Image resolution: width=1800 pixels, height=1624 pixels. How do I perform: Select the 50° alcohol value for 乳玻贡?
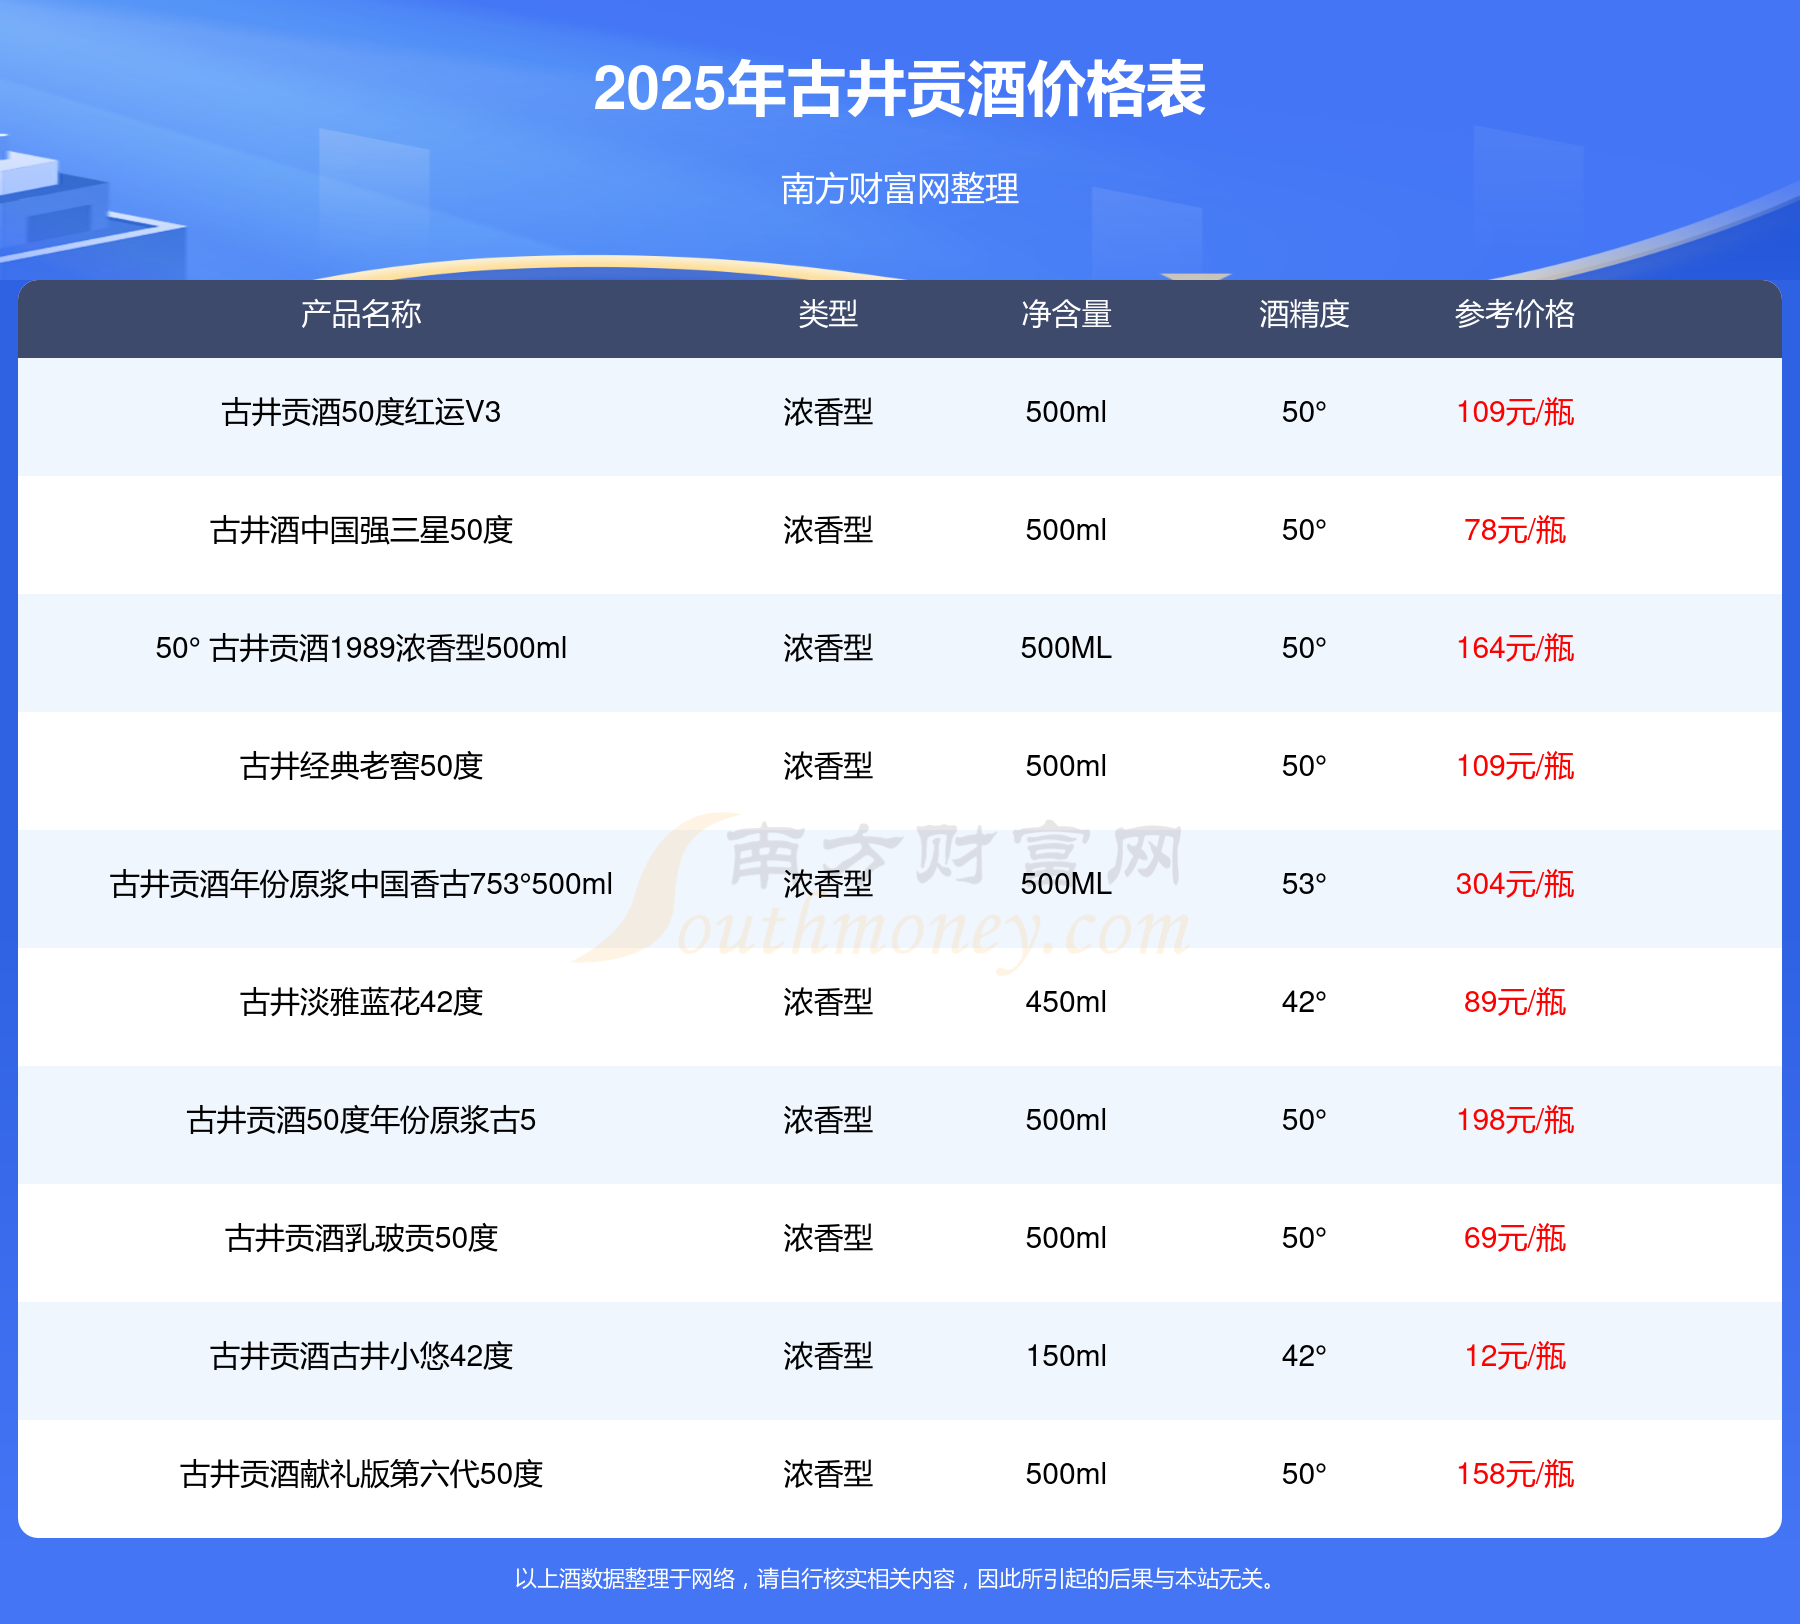pos(1304,1238)
